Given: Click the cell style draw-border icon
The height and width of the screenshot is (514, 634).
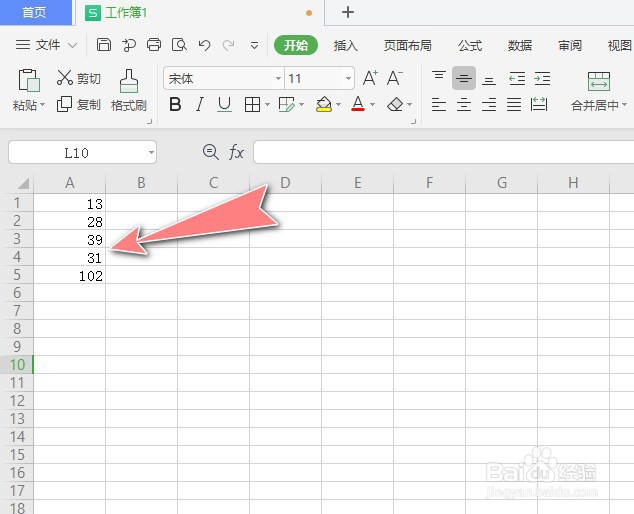Looking at the screenshot, I should (287, 105).
